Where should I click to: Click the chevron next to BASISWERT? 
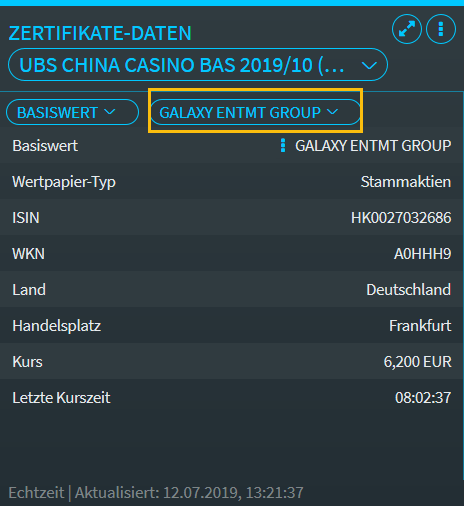pyautogui.click(x=110, y=112)
